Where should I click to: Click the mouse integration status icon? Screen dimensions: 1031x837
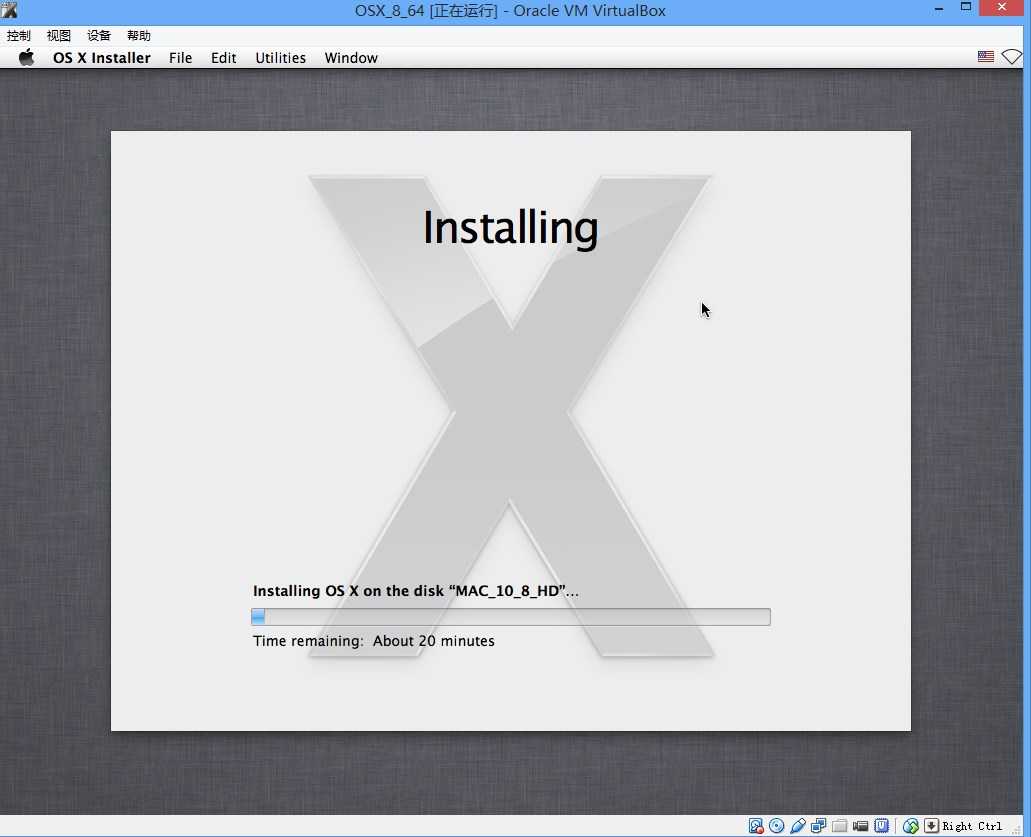pyautogui.click(x=911, y=826)
